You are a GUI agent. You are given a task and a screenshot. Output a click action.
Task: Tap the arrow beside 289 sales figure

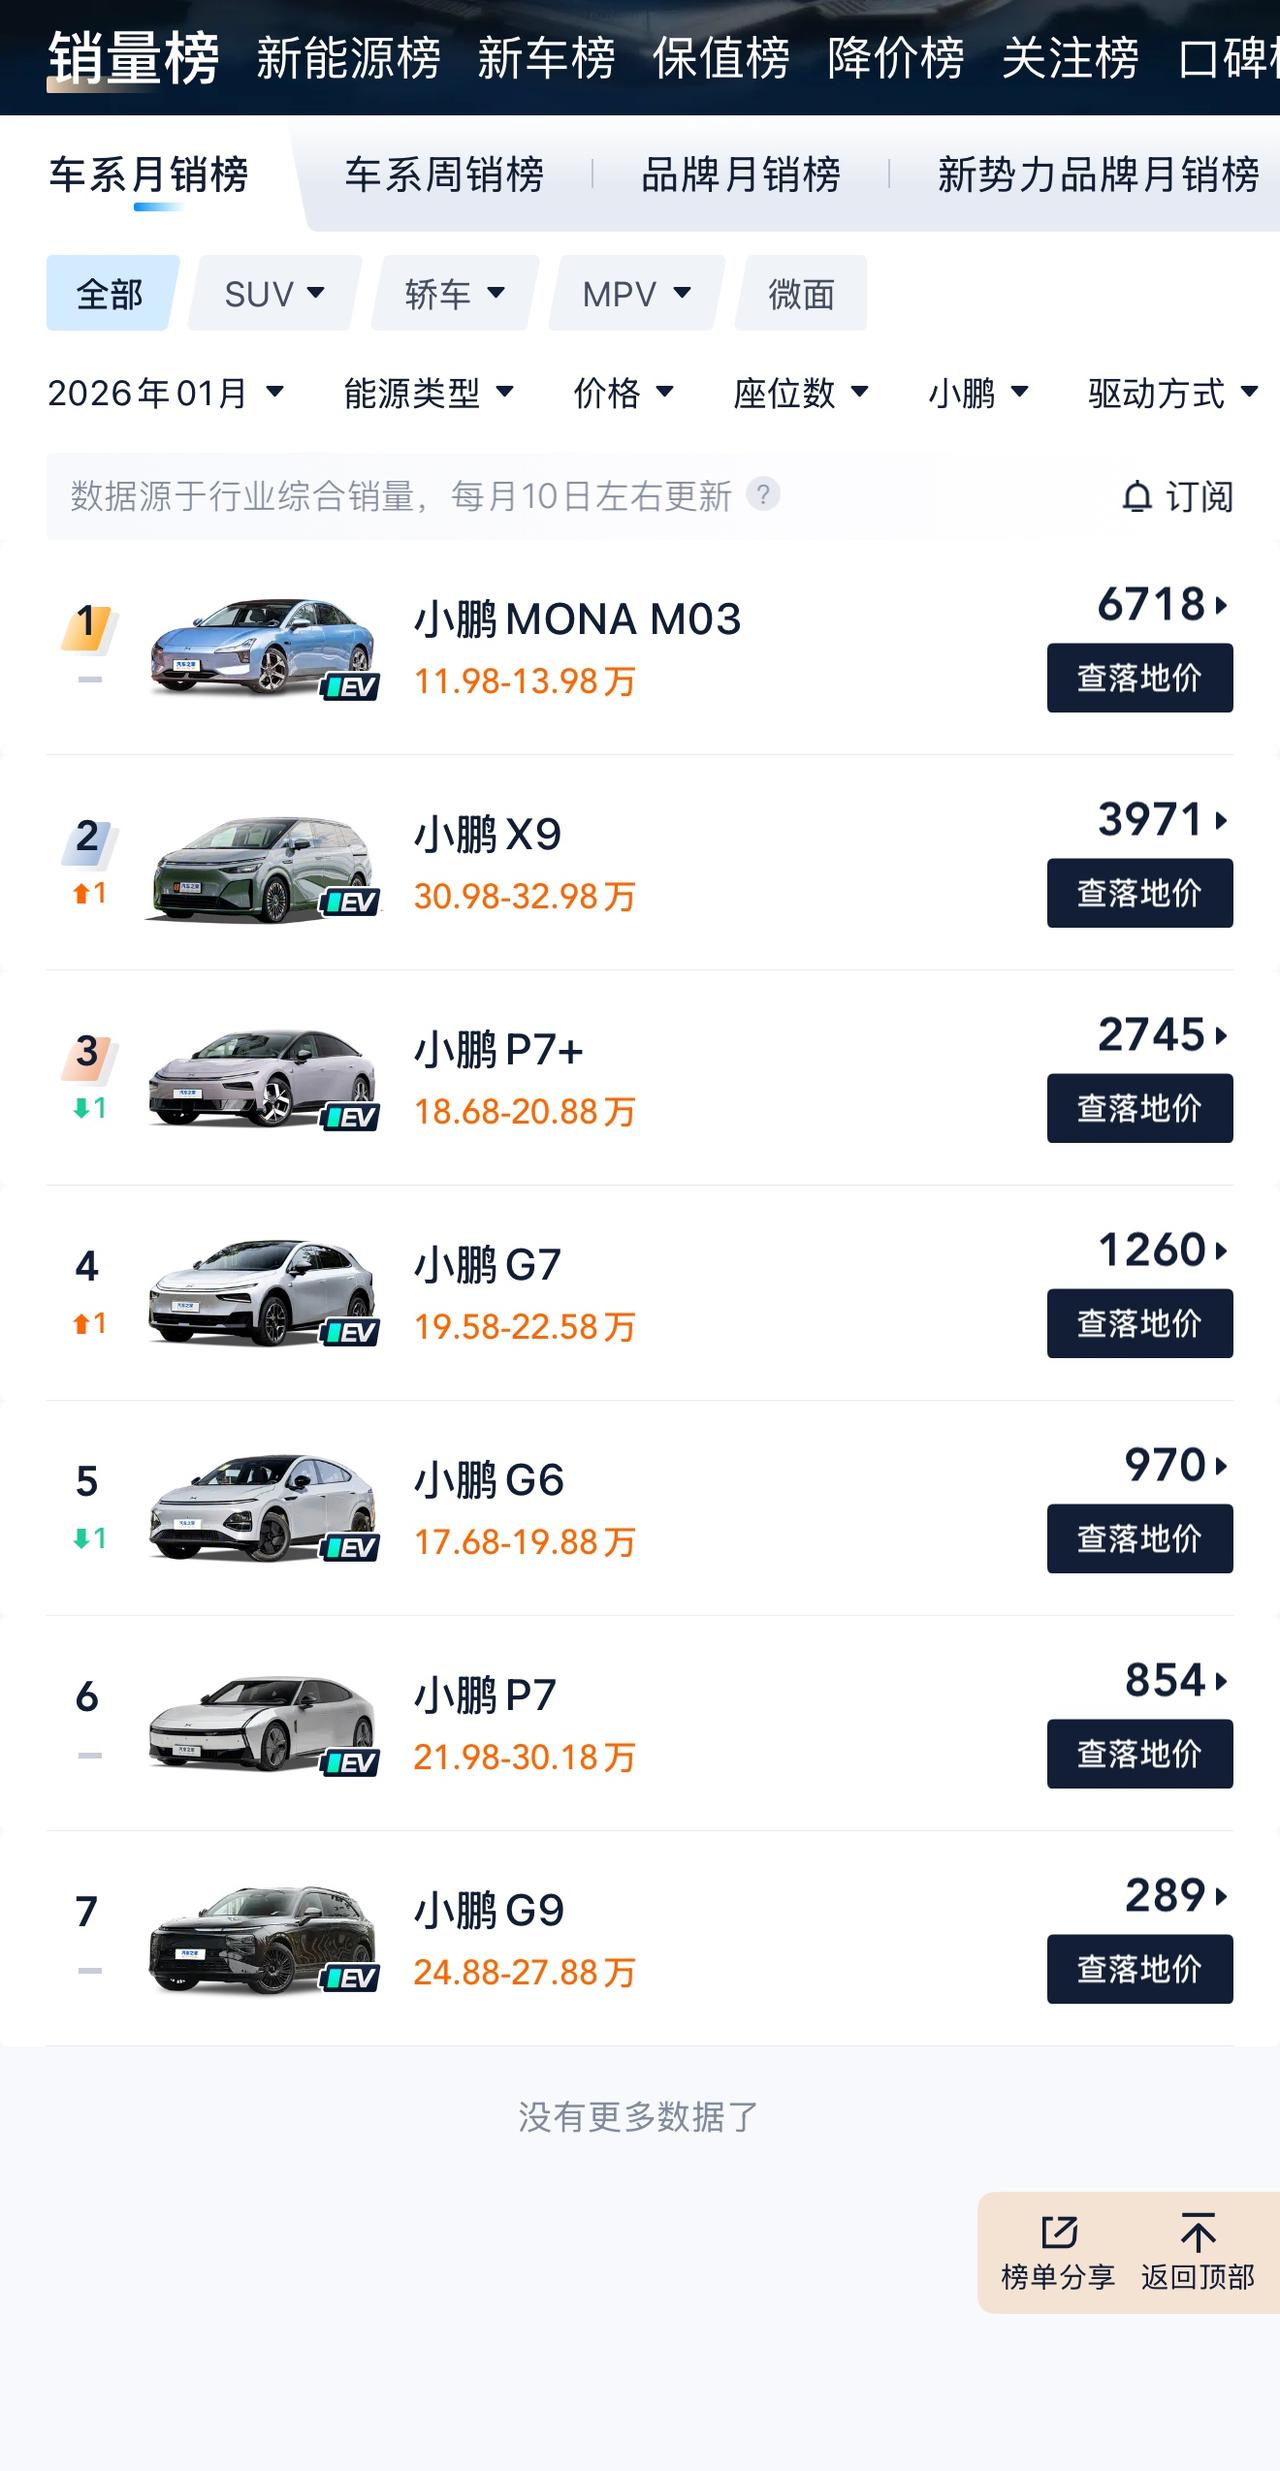tap(1221, 1896)
